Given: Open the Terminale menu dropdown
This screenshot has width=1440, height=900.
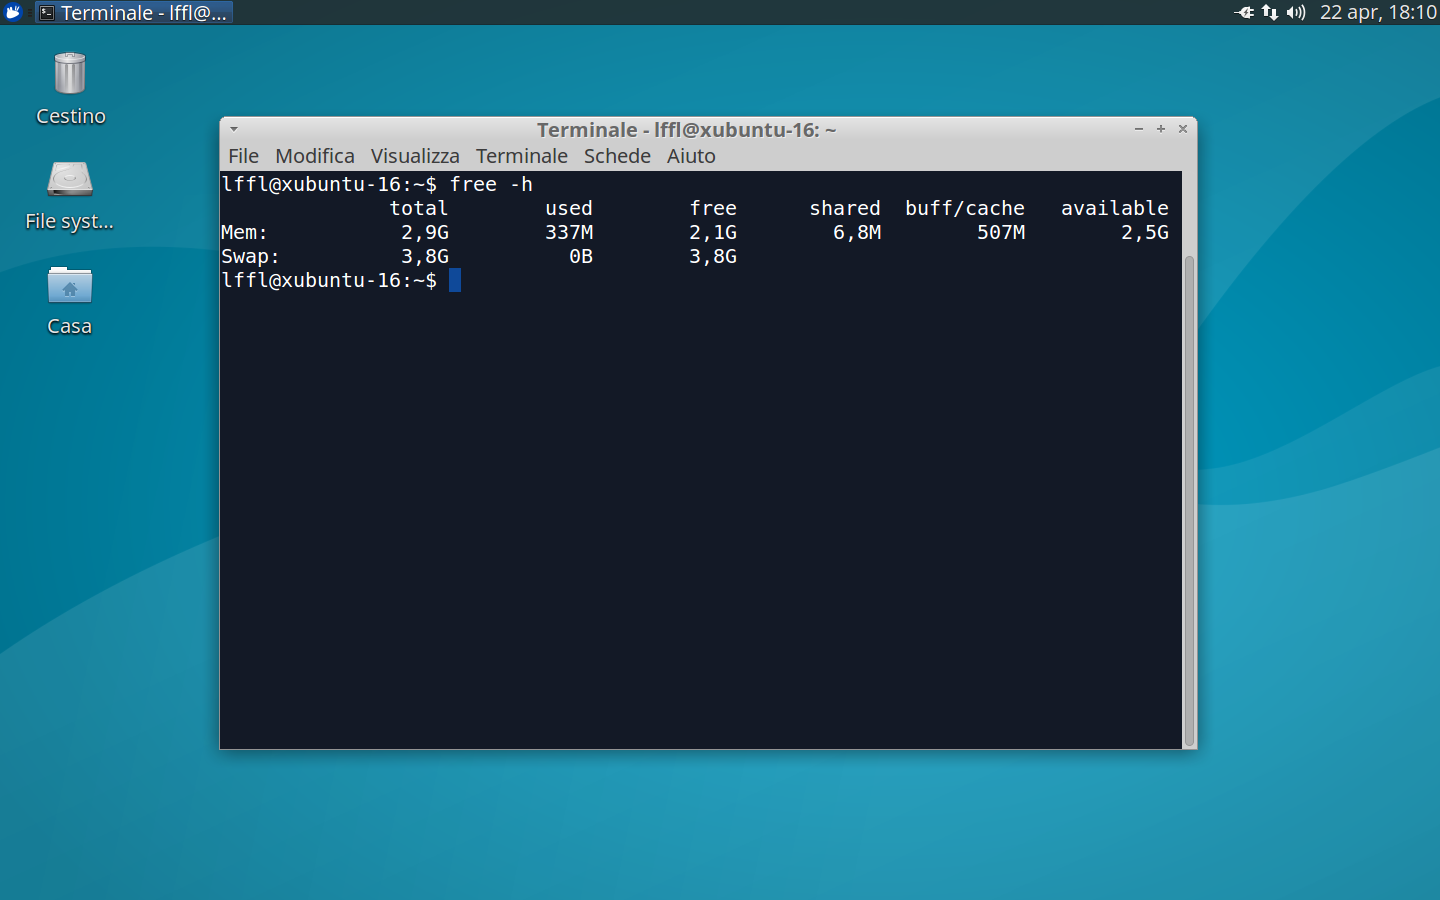Looking at the screenshot, I should (521, 156).
